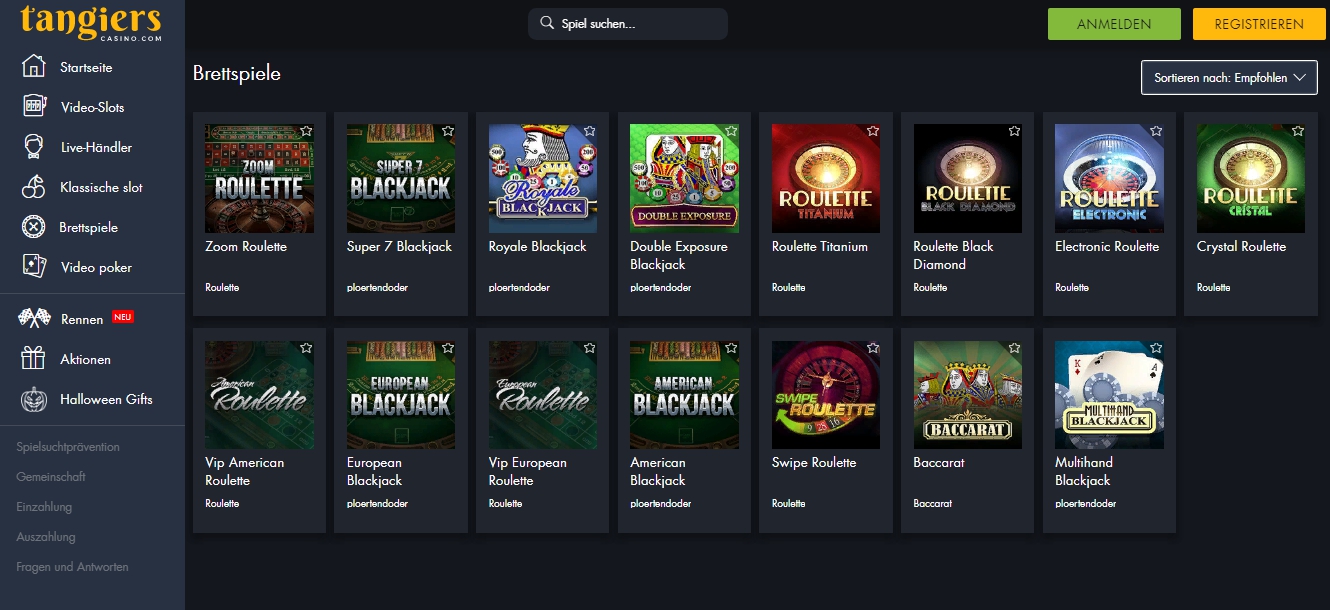Star the Crystal Roulette game
1330x610 pixels.
1299,131
